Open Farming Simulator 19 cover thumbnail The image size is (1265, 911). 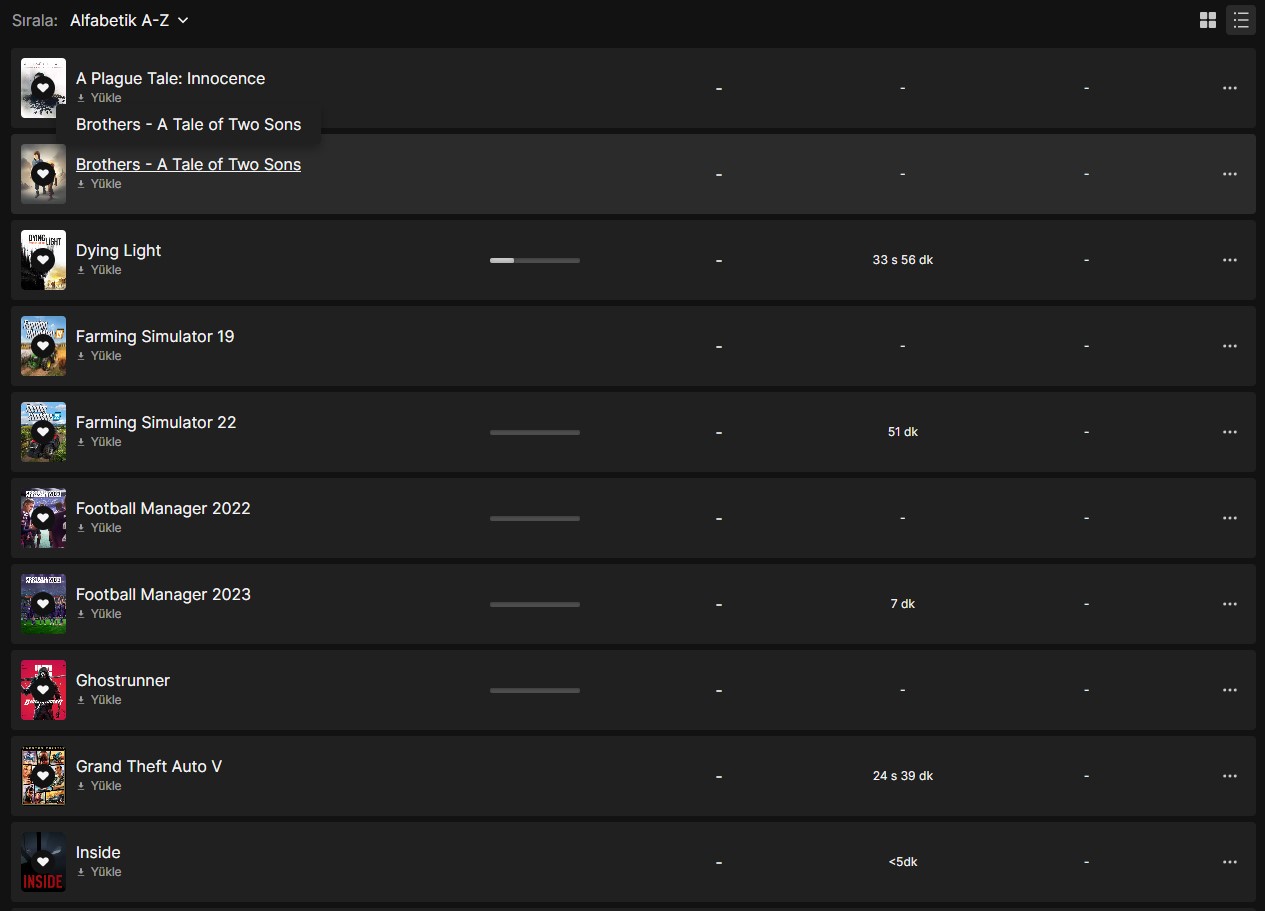43,346
